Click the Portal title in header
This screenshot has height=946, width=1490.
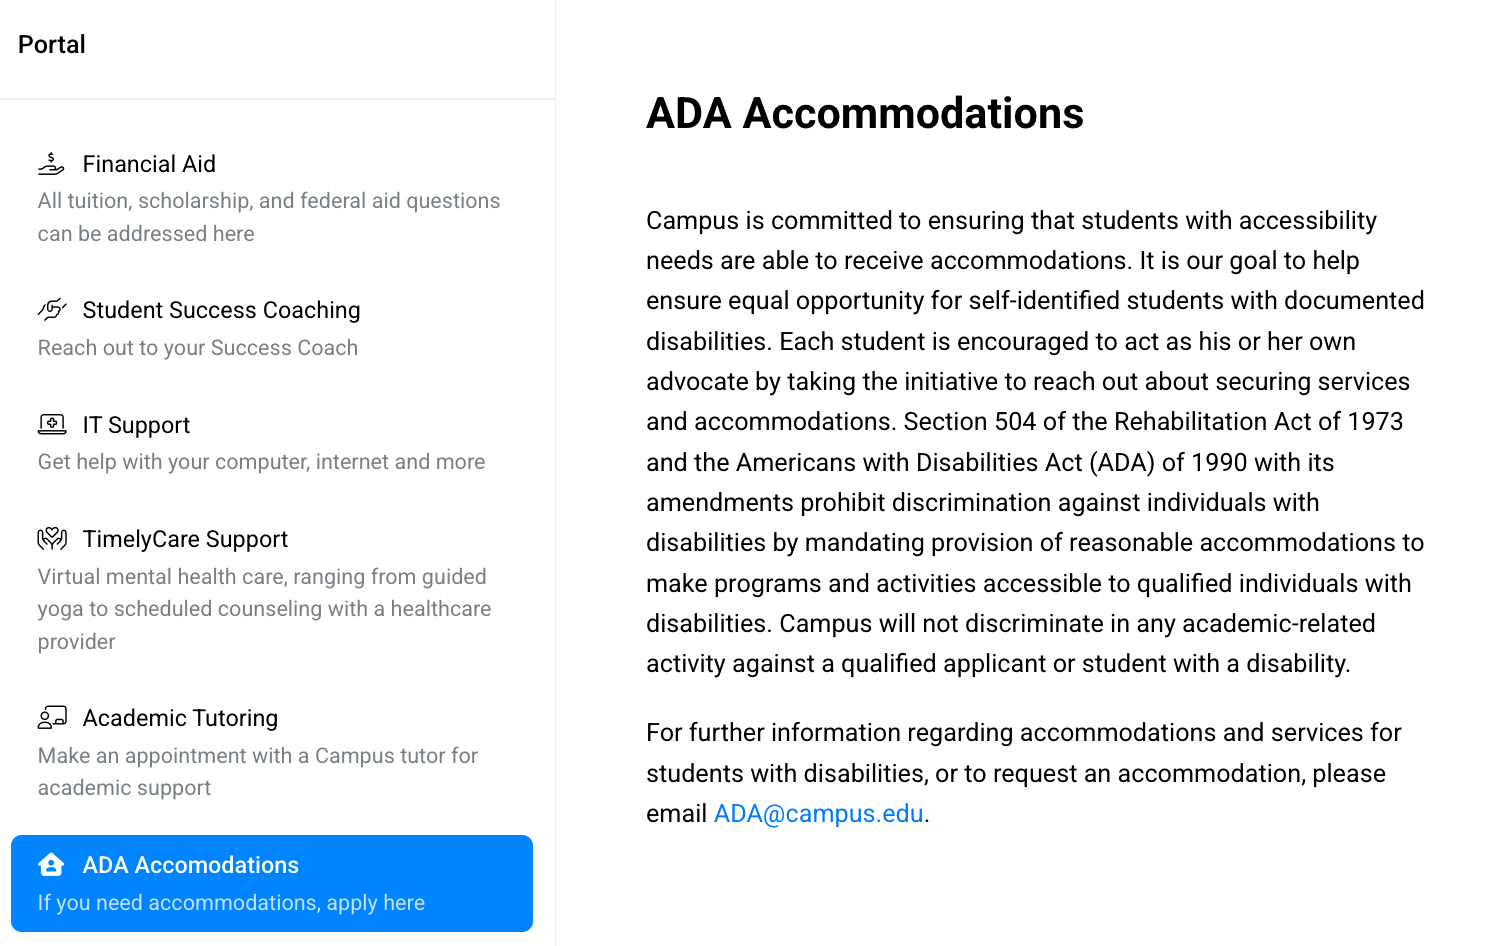point(52,45)
